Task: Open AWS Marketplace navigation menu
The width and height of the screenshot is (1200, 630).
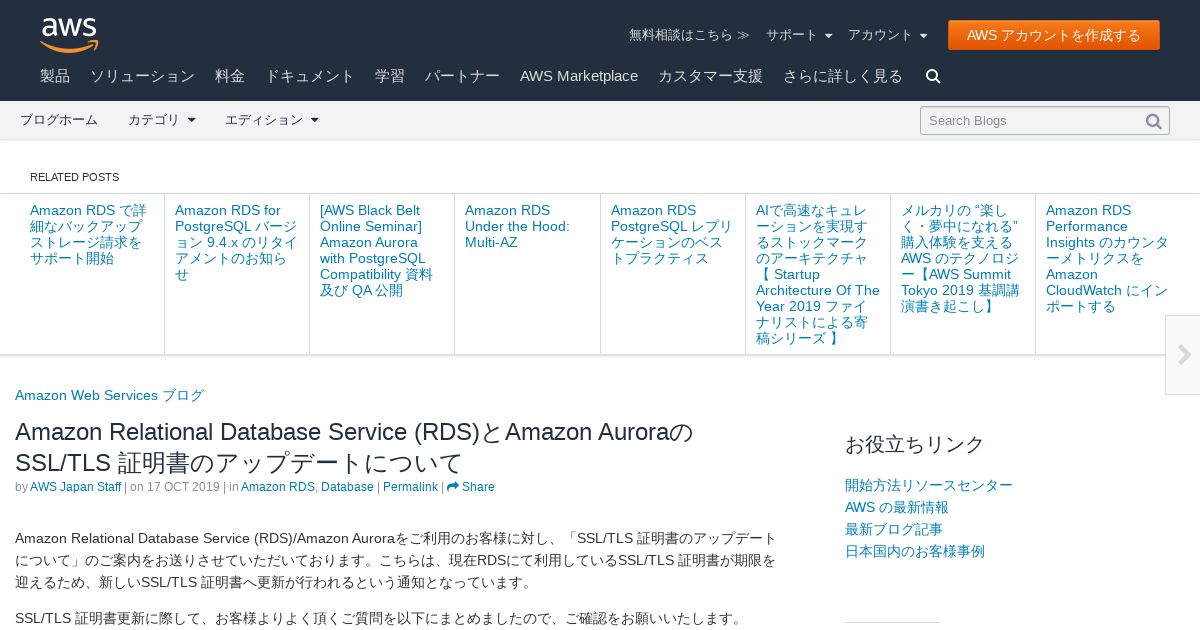Action: (x=579, y=76)
